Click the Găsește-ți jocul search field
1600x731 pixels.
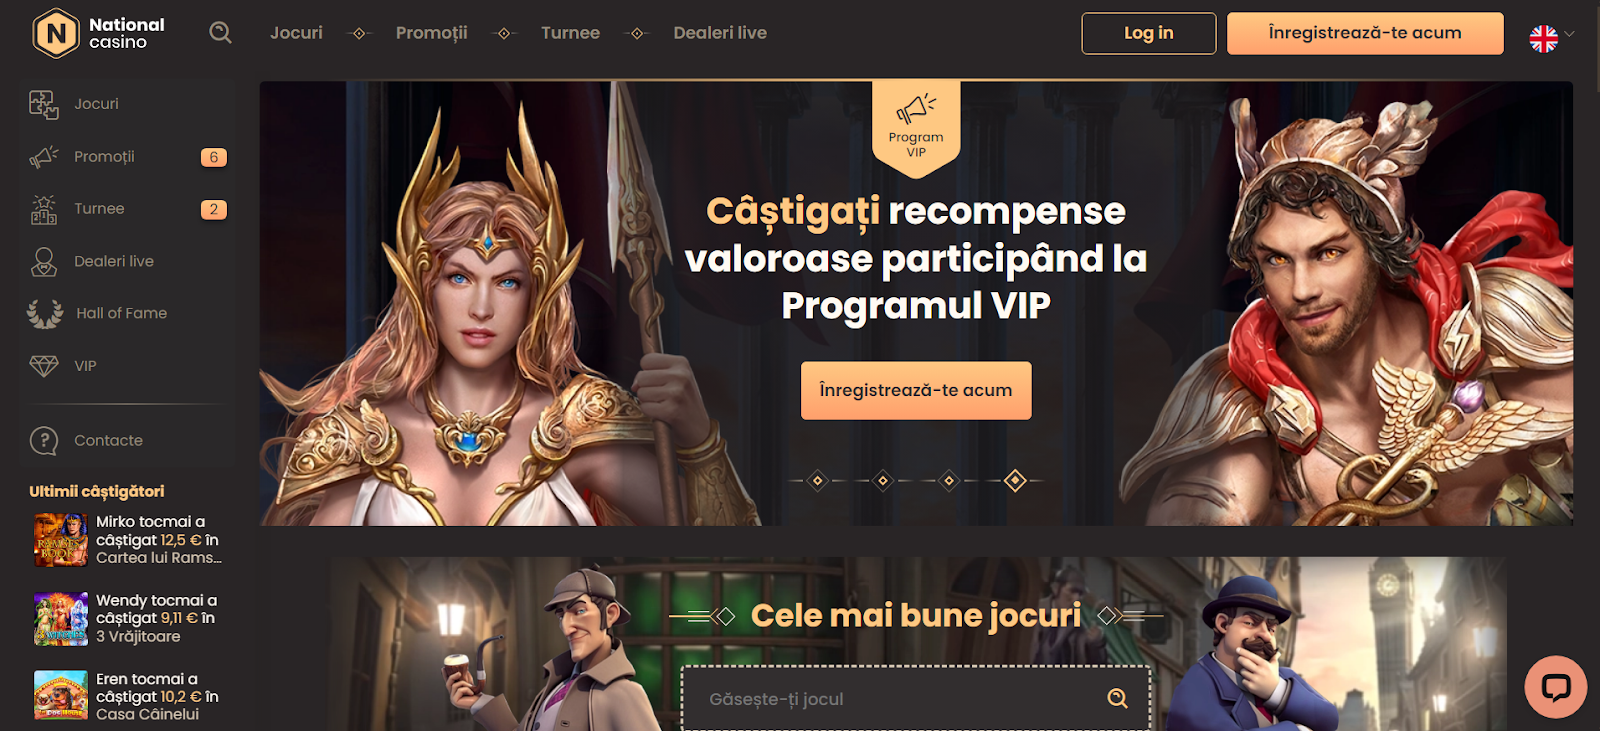click(916, 698)
